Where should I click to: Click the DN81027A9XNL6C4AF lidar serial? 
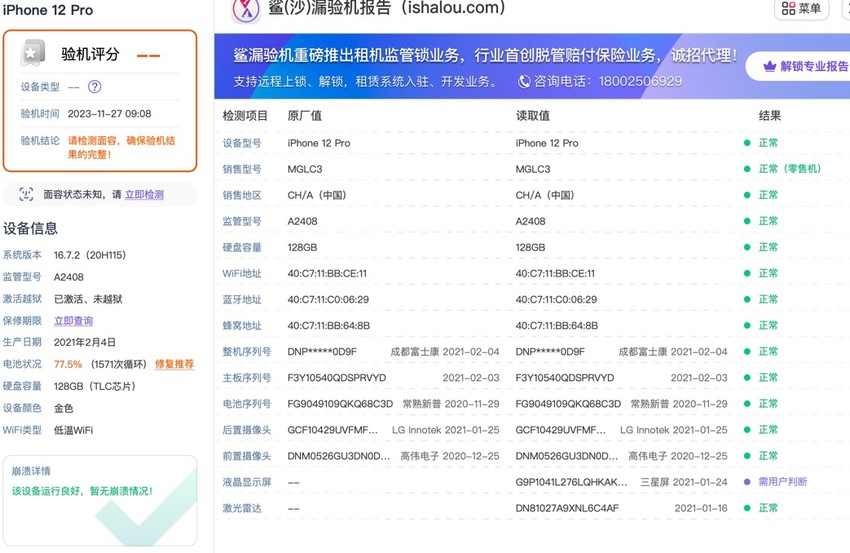coord(567,508)
